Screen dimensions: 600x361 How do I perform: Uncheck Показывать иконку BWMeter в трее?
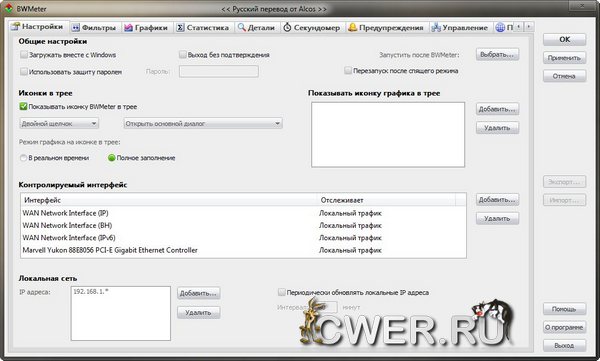coord(23,106)
